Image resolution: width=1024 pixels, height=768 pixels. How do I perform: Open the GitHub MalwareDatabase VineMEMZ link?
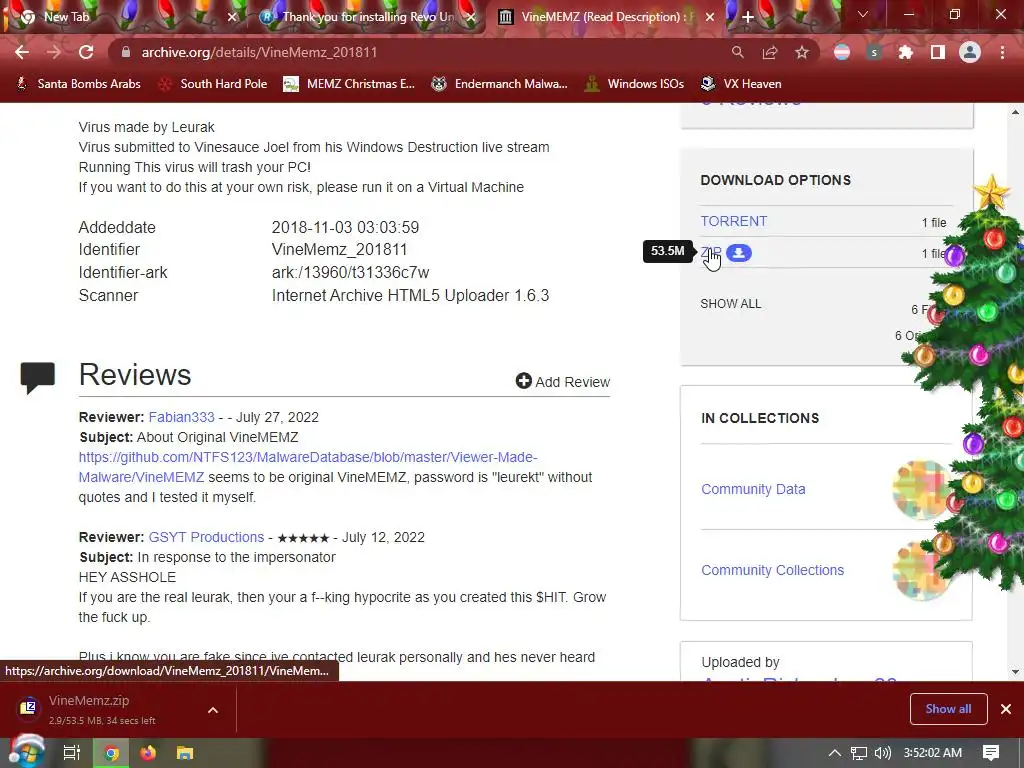(308, 467)
